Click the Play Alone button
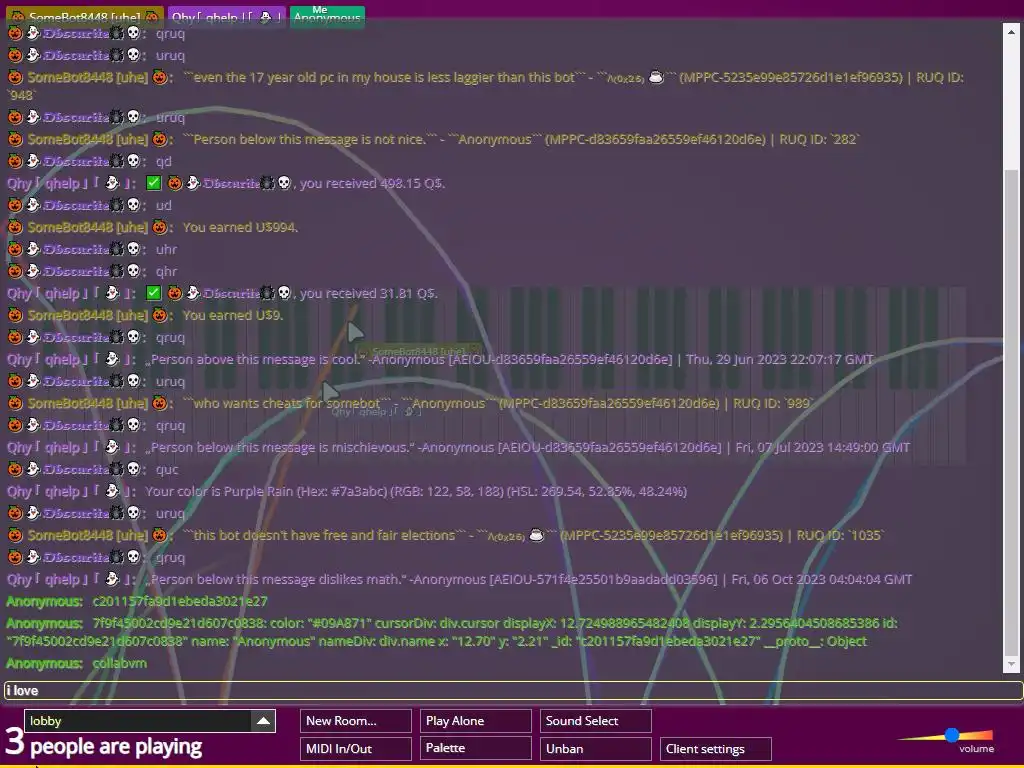Screen dimensions: 1024x768 (475, 721)
